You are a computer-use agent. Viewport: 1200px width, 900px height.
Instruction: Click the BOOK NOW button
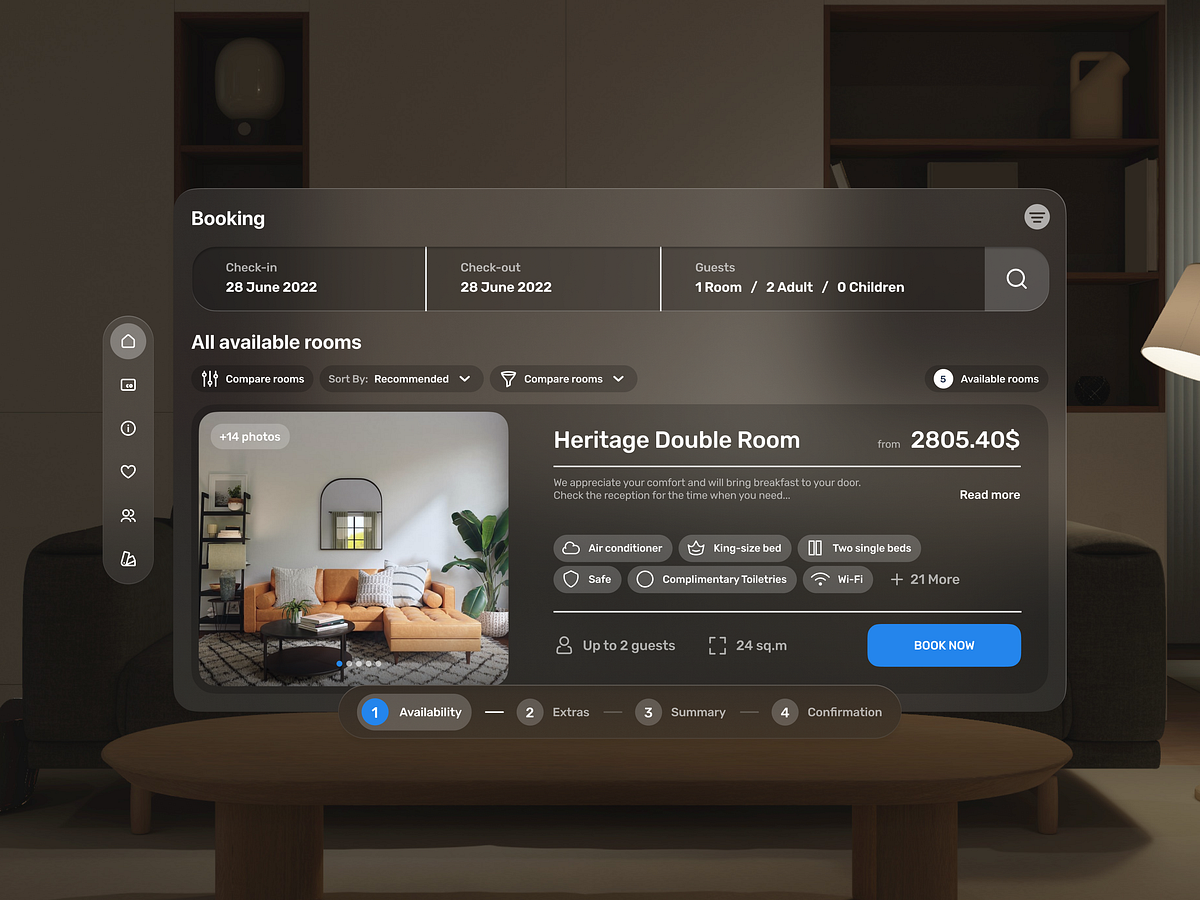(x=943, y=645)
